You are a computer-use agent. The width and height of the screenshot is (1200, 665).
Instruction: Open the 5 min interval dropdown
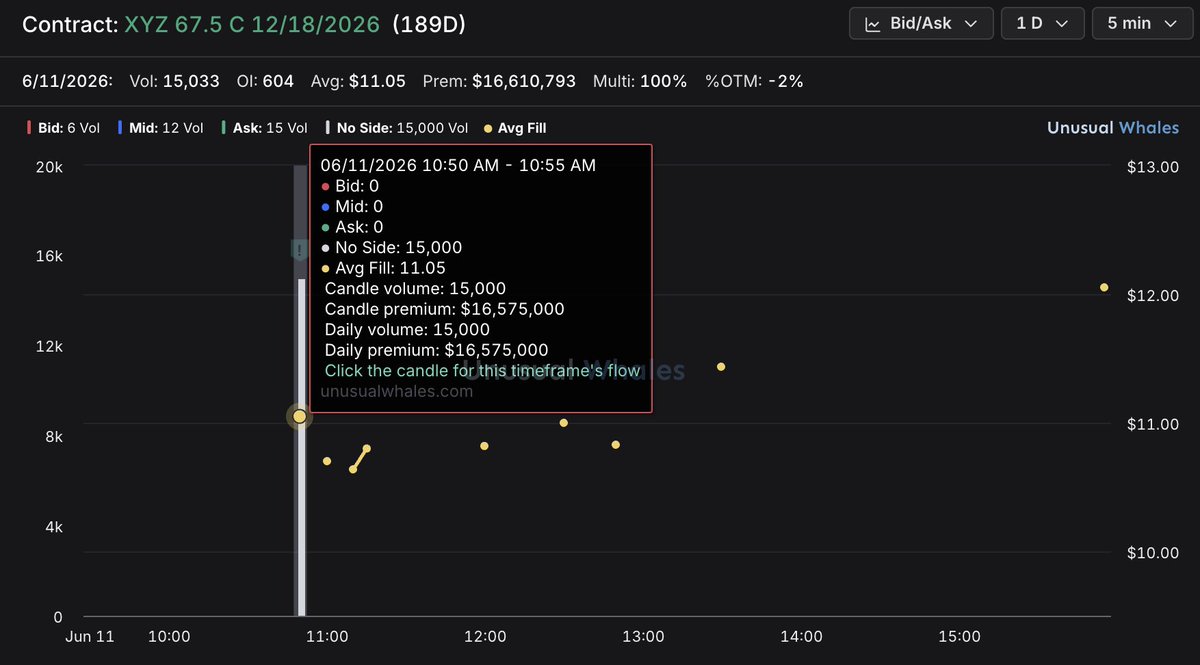tap(1142, 23)
